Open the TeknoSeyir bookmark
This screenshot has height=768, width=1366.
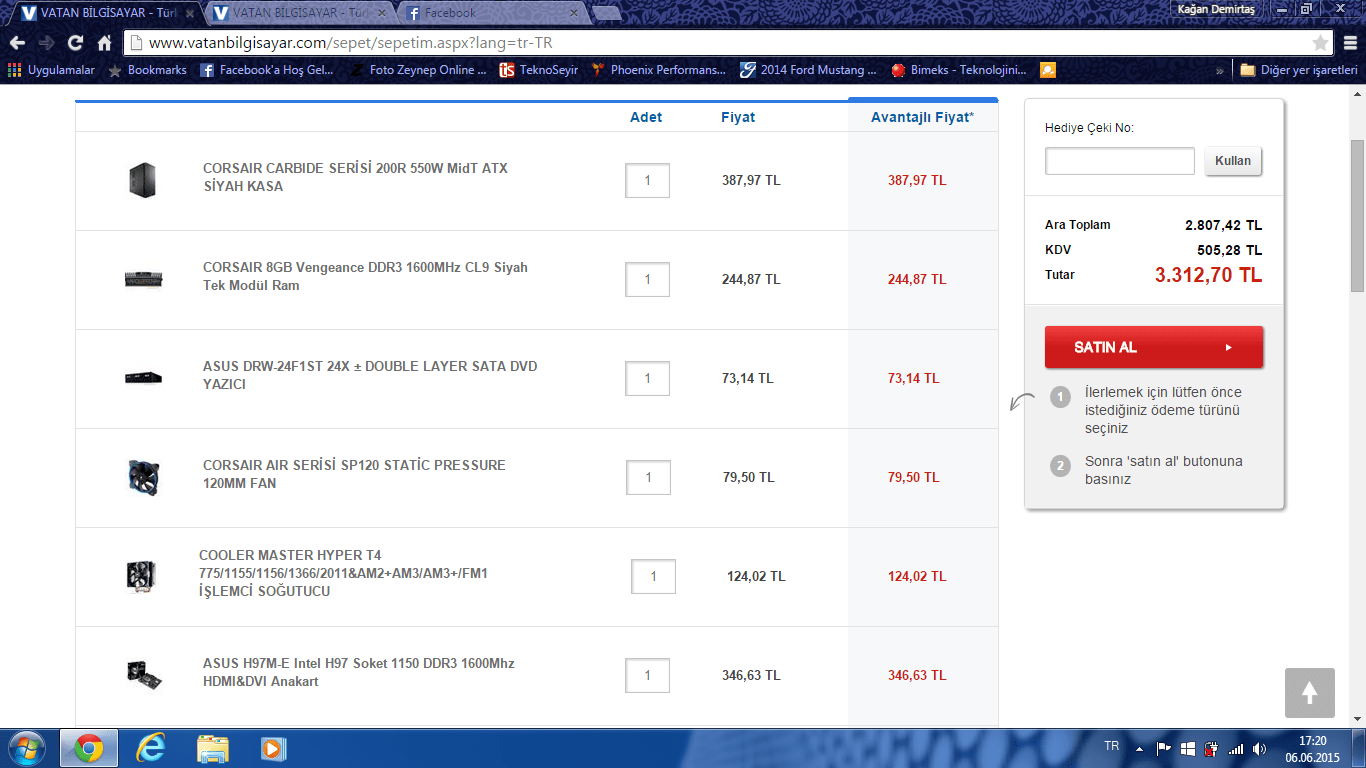click(538, 70)
